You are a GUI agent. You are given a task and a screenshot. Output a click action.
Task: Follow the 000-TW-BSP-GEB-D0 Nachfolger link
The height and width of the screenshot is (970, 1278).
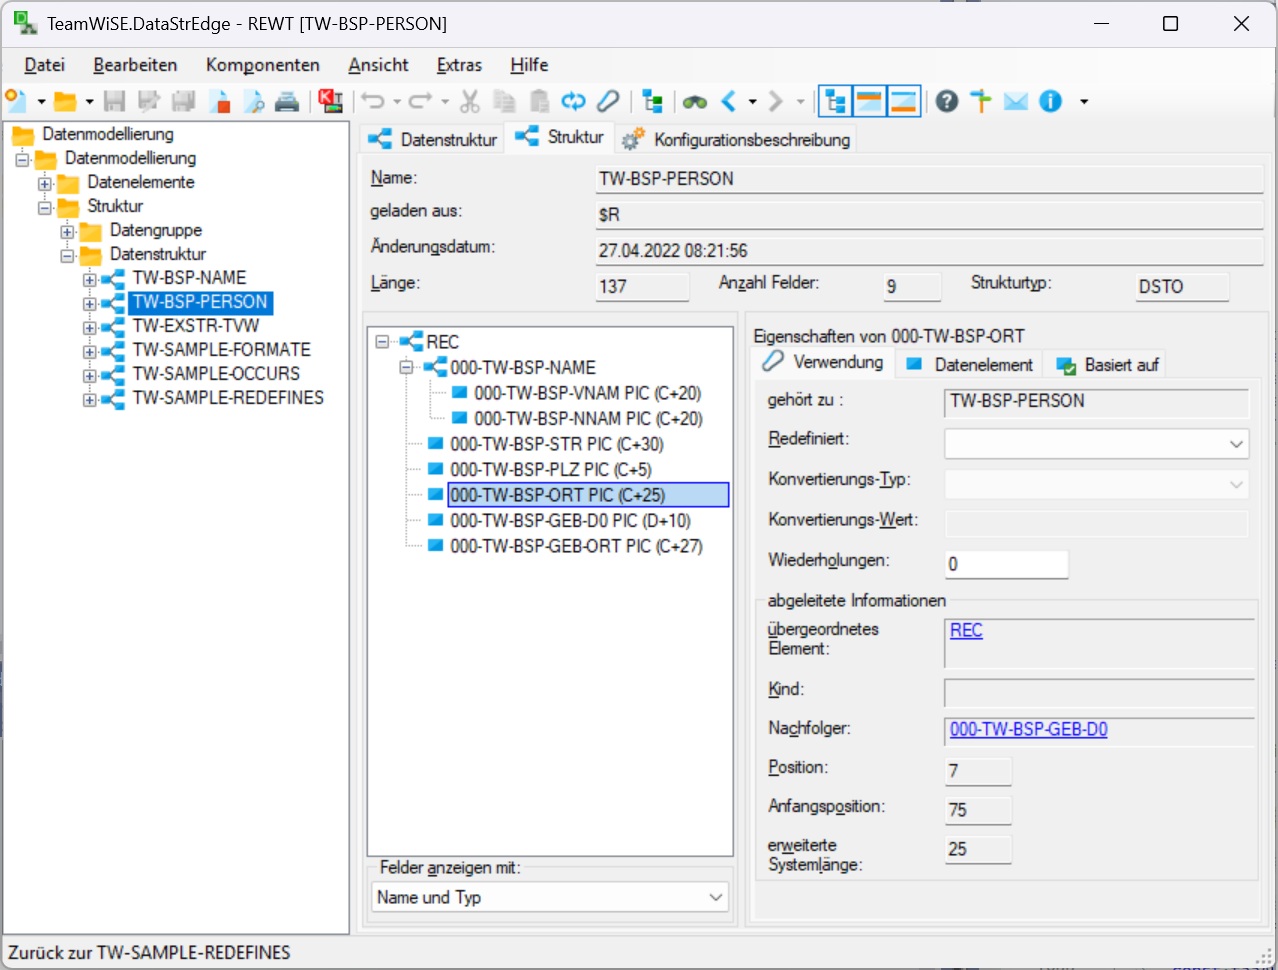coord(1028,729)
